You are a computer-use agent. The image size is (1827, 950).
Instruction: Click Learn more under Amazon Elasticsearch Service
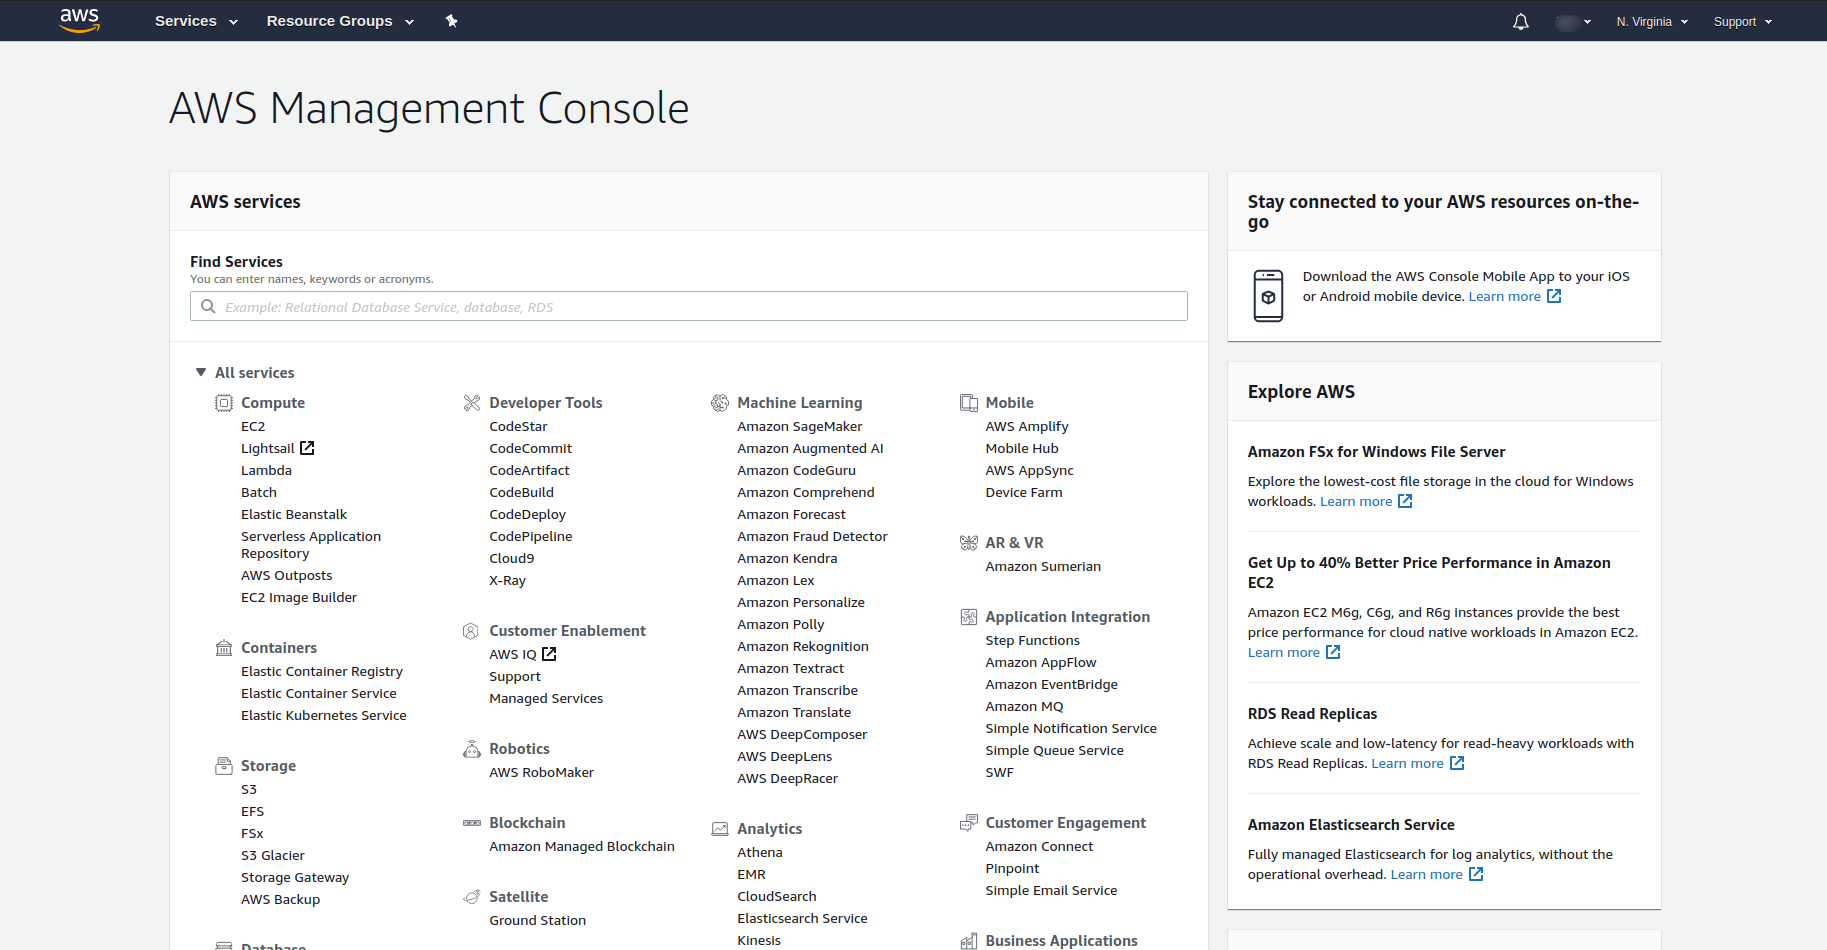point(1426,875)
